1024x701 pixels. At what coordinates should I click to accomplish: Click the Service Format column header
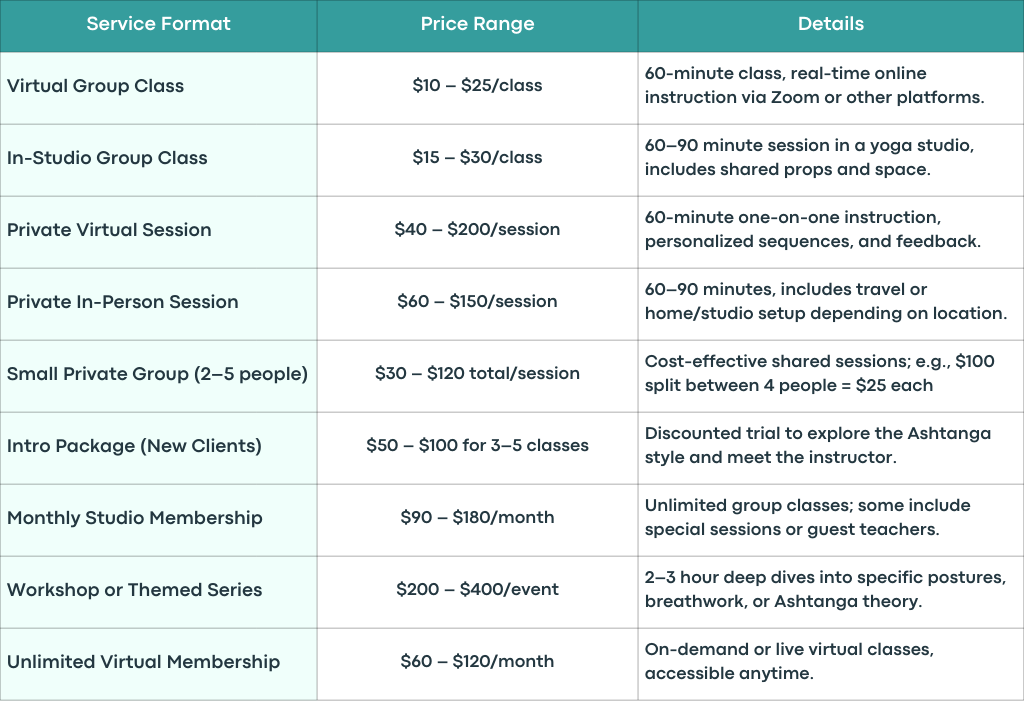(159, 24)
